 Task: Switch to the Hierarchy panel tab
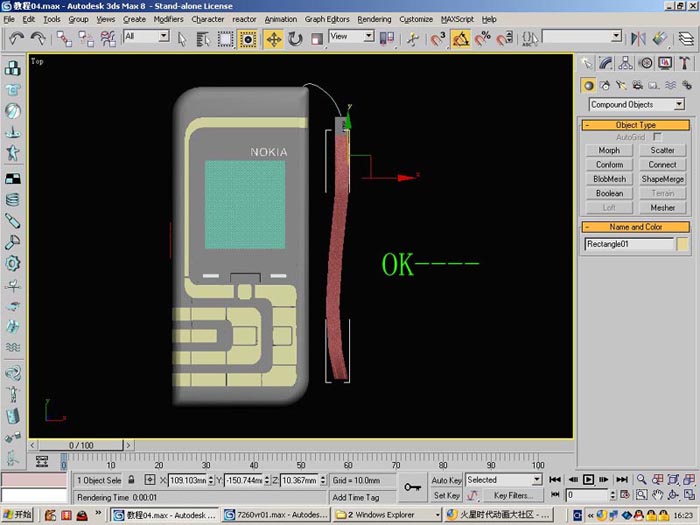(x=625, y=63)
